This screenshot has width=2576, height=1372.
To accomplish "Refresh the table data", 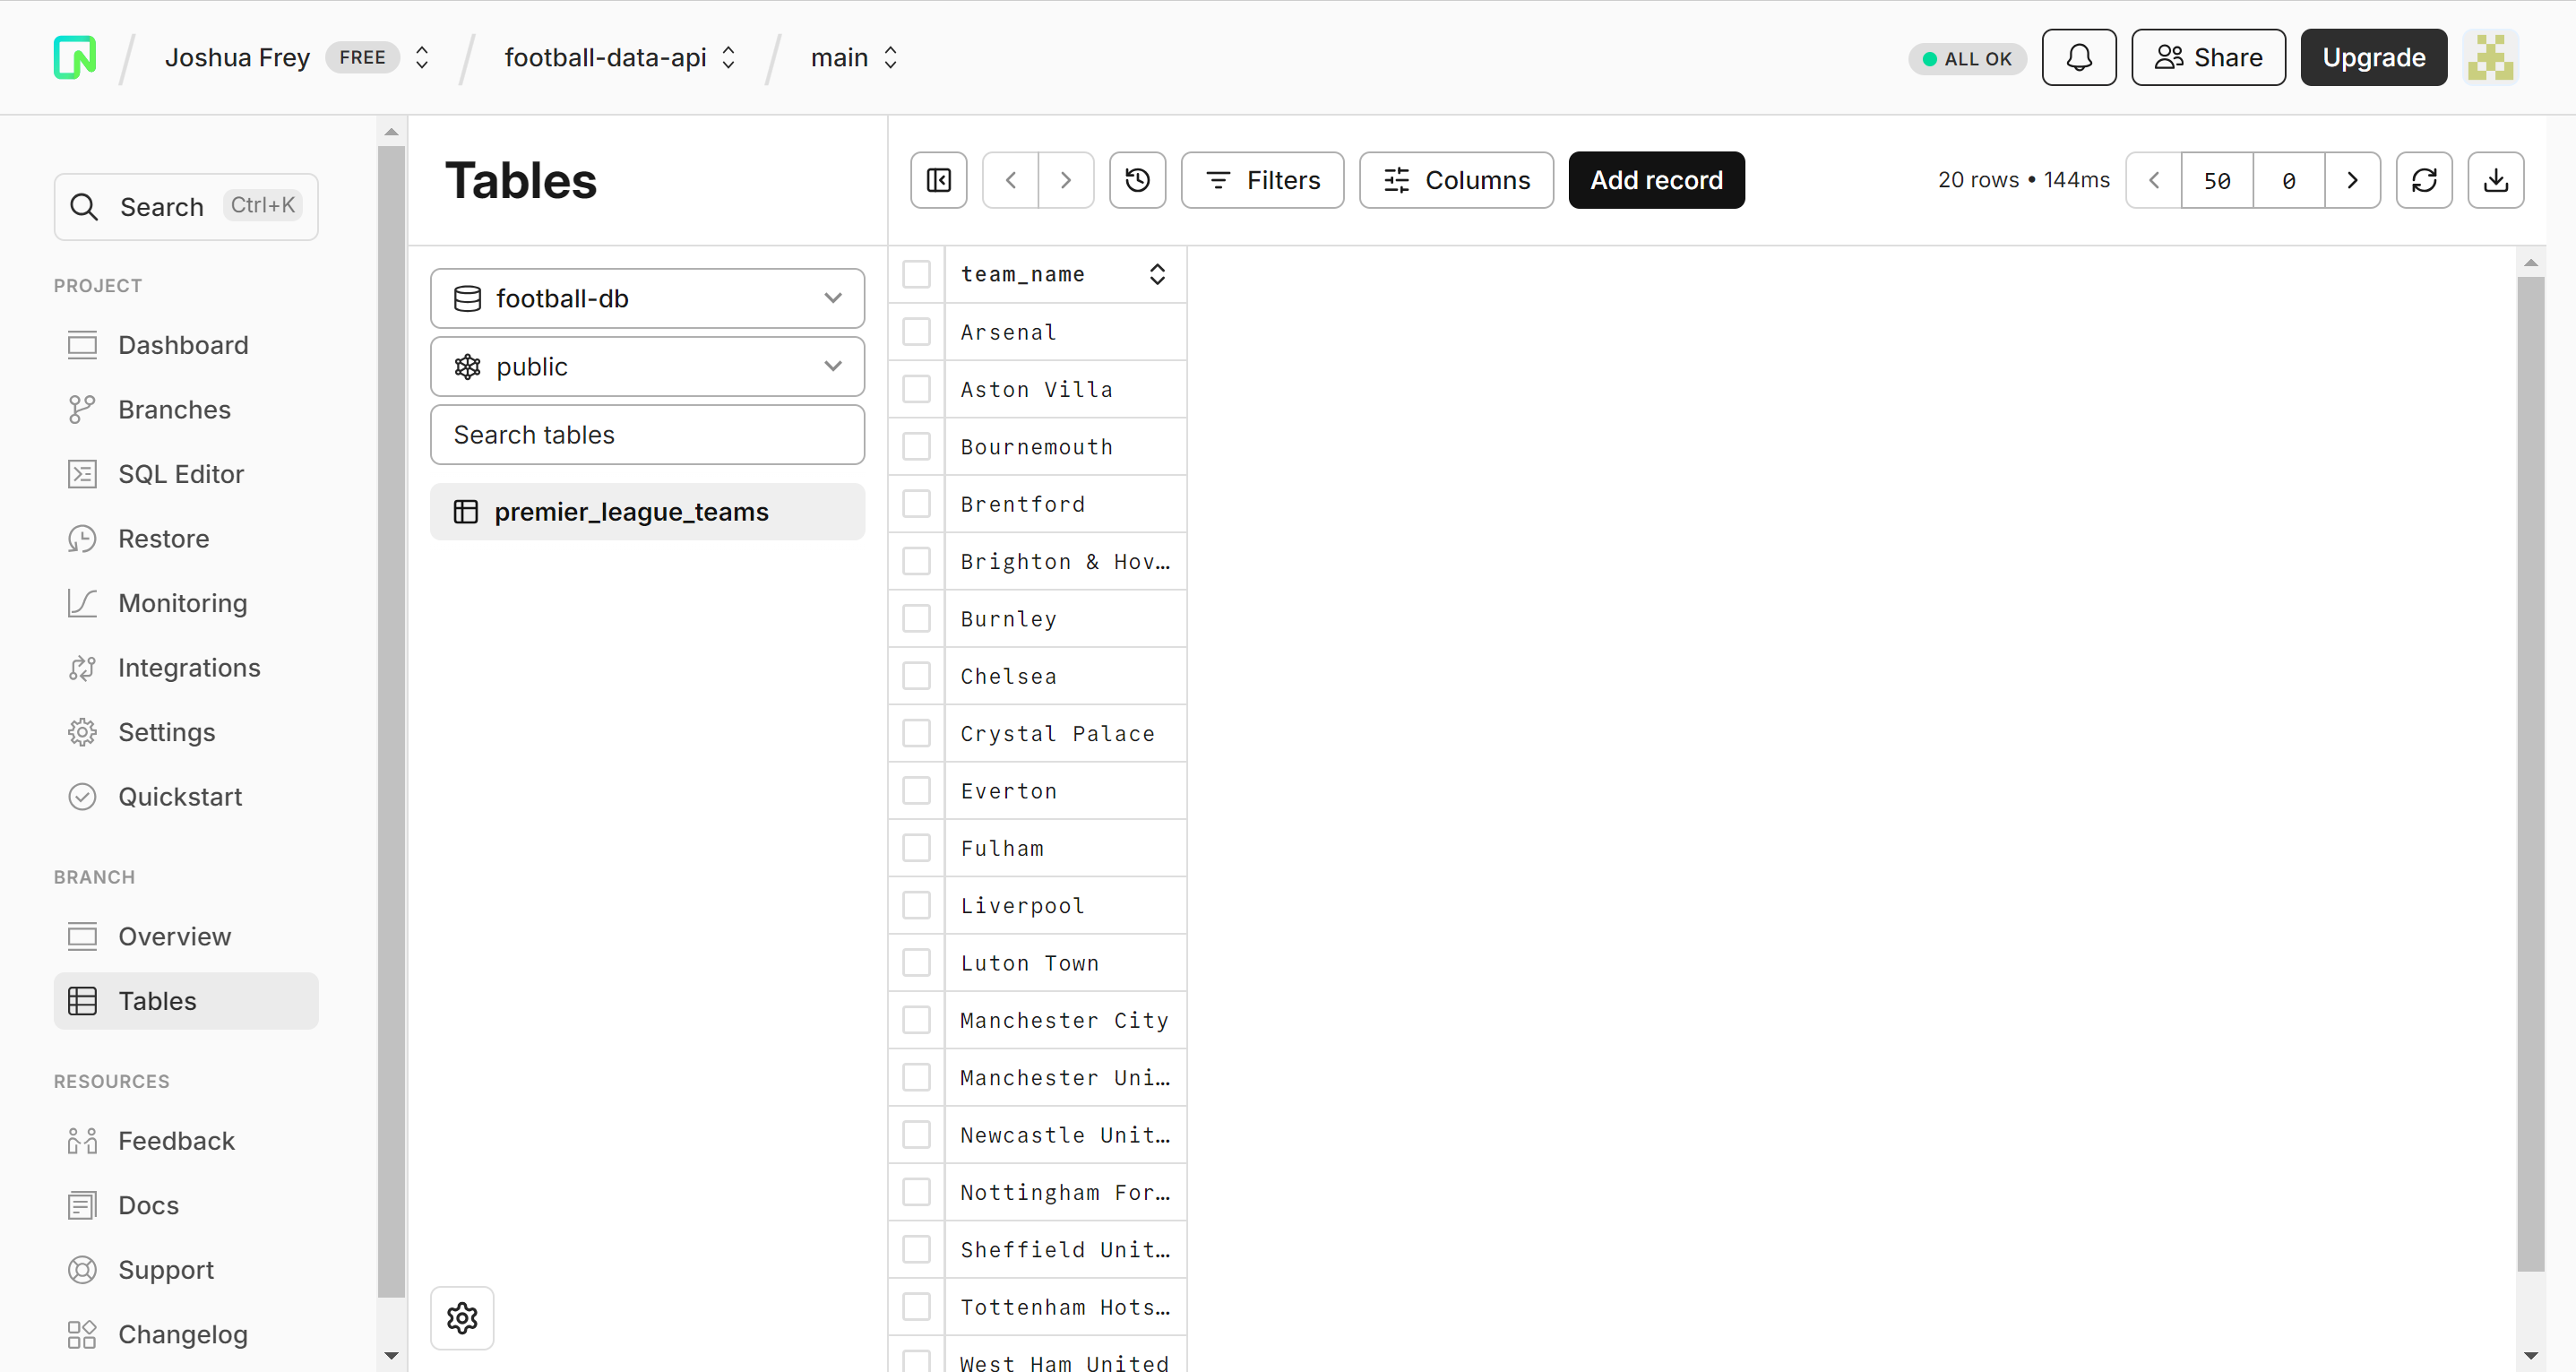I will 2423,180.
